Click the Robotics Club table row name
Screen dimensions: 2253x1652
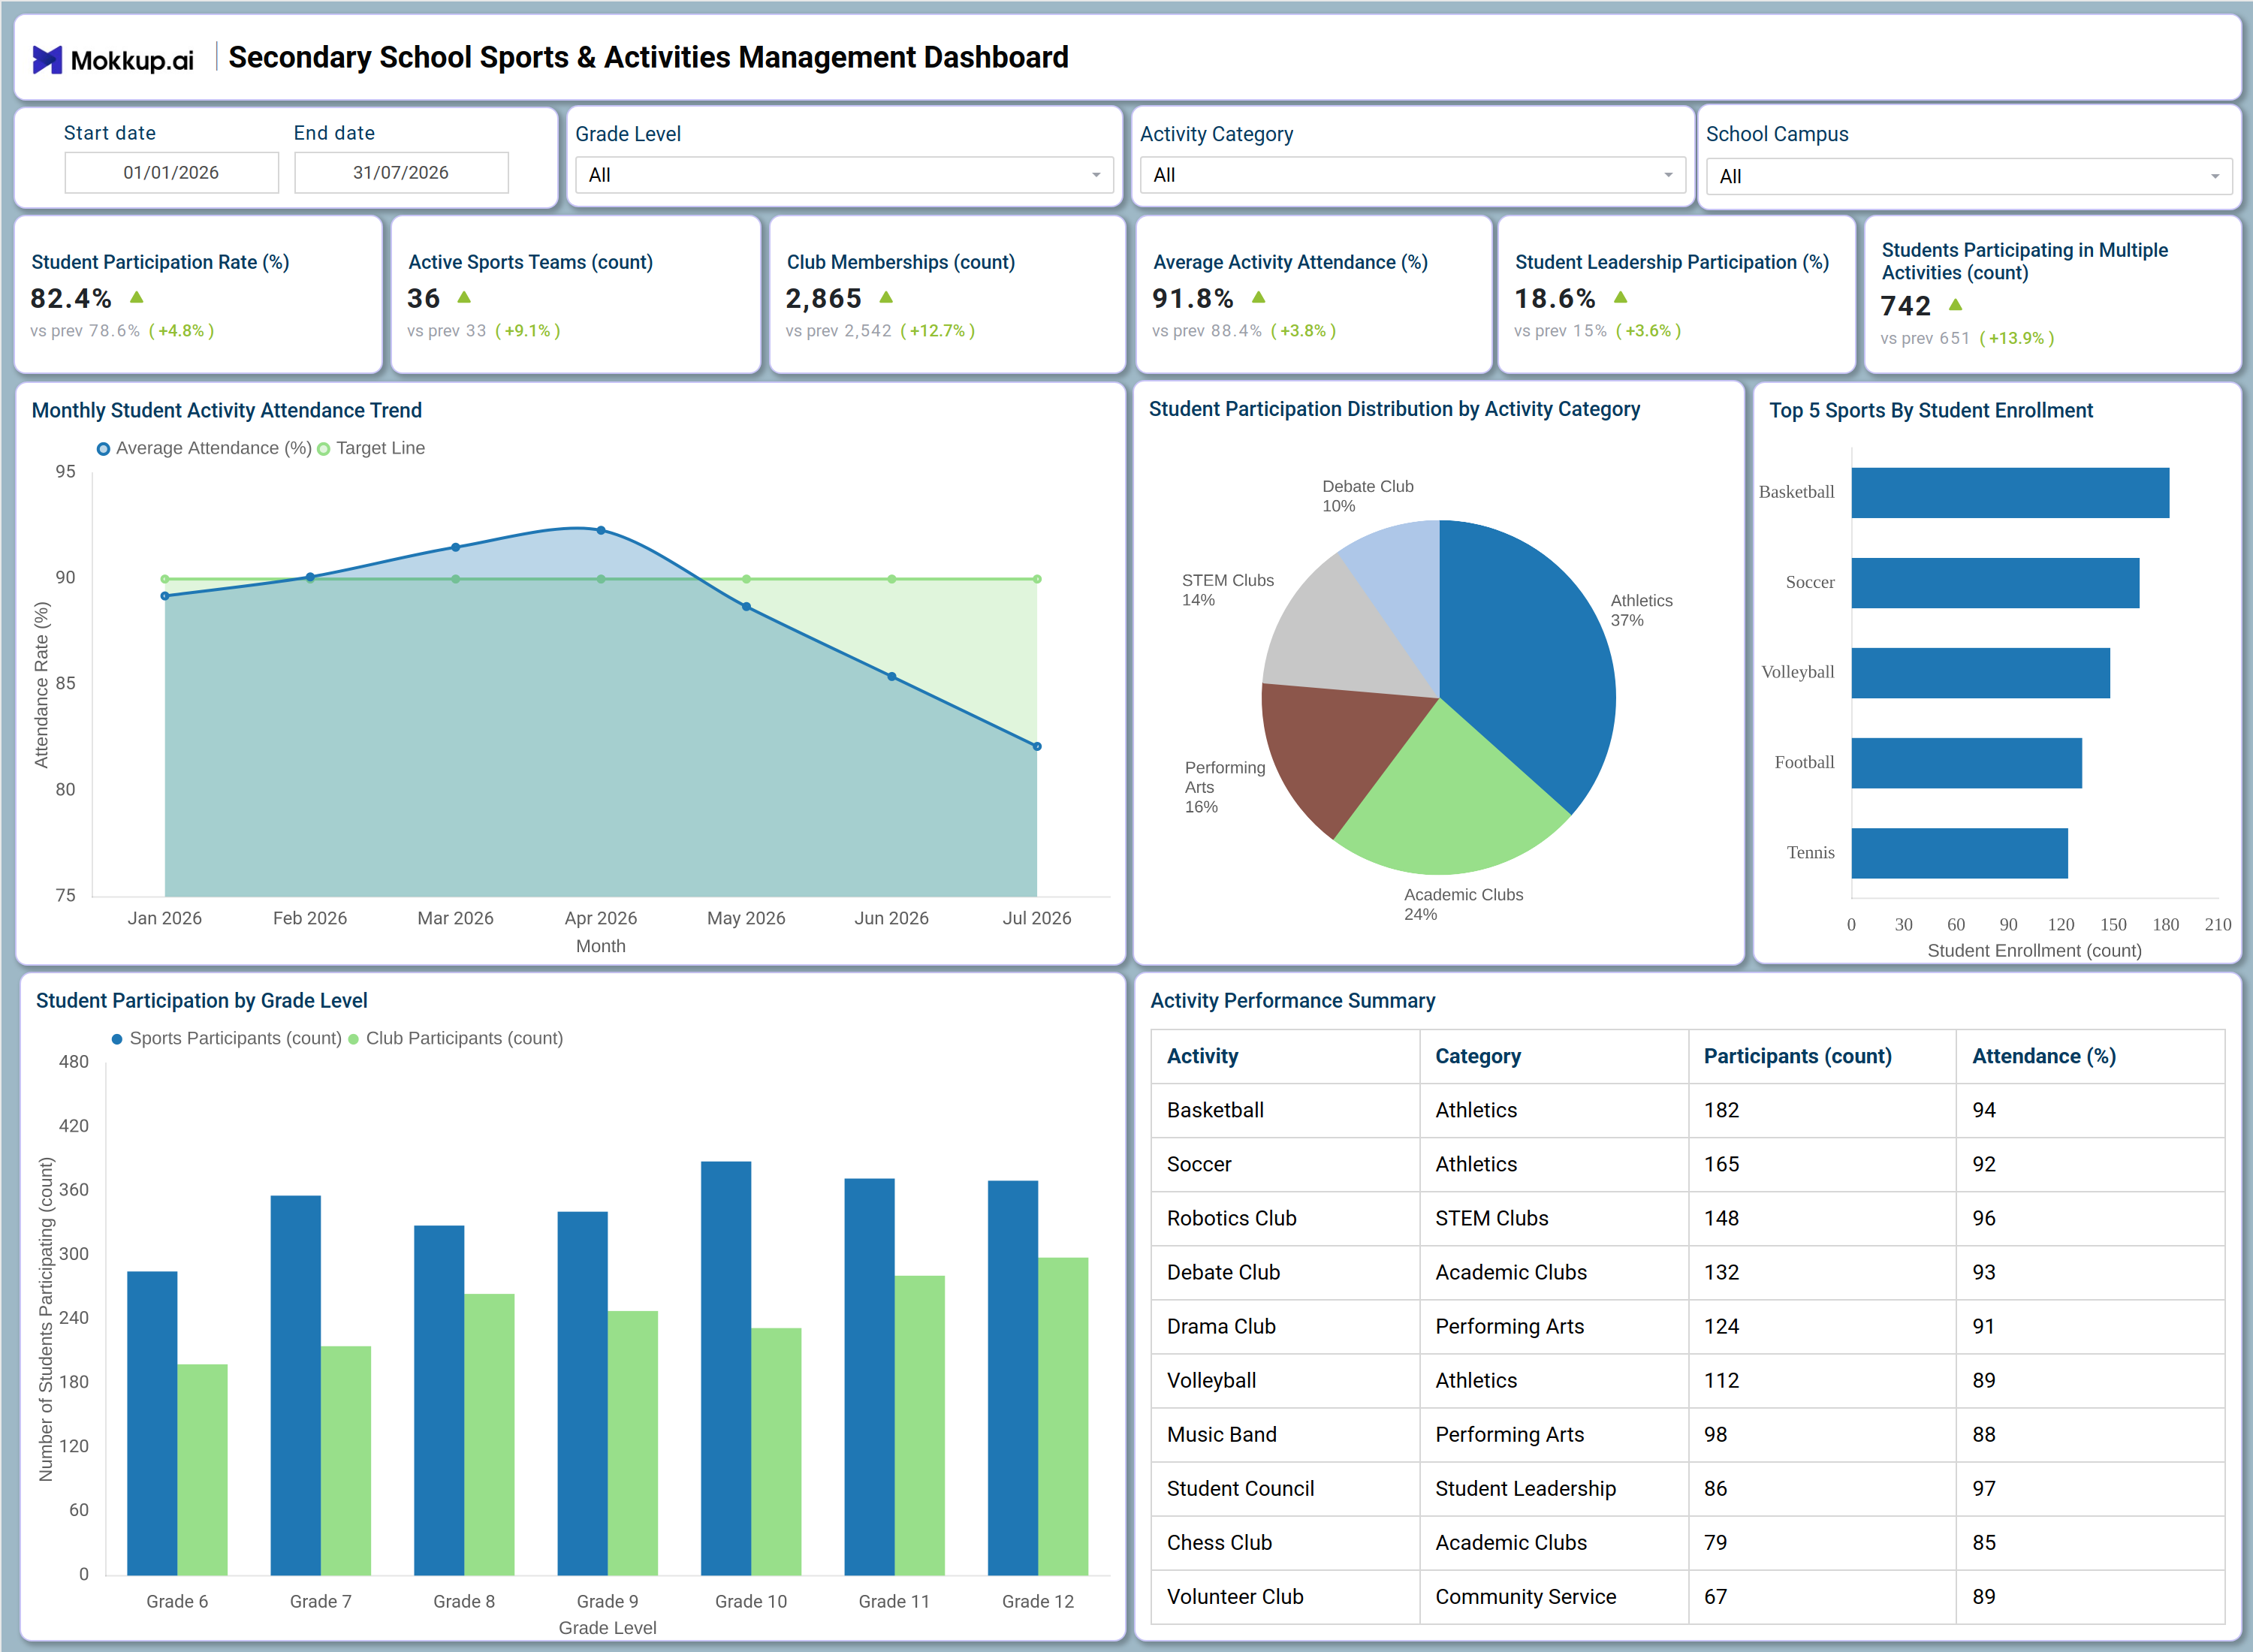pyautogui.click(x=1231, y=1218)
